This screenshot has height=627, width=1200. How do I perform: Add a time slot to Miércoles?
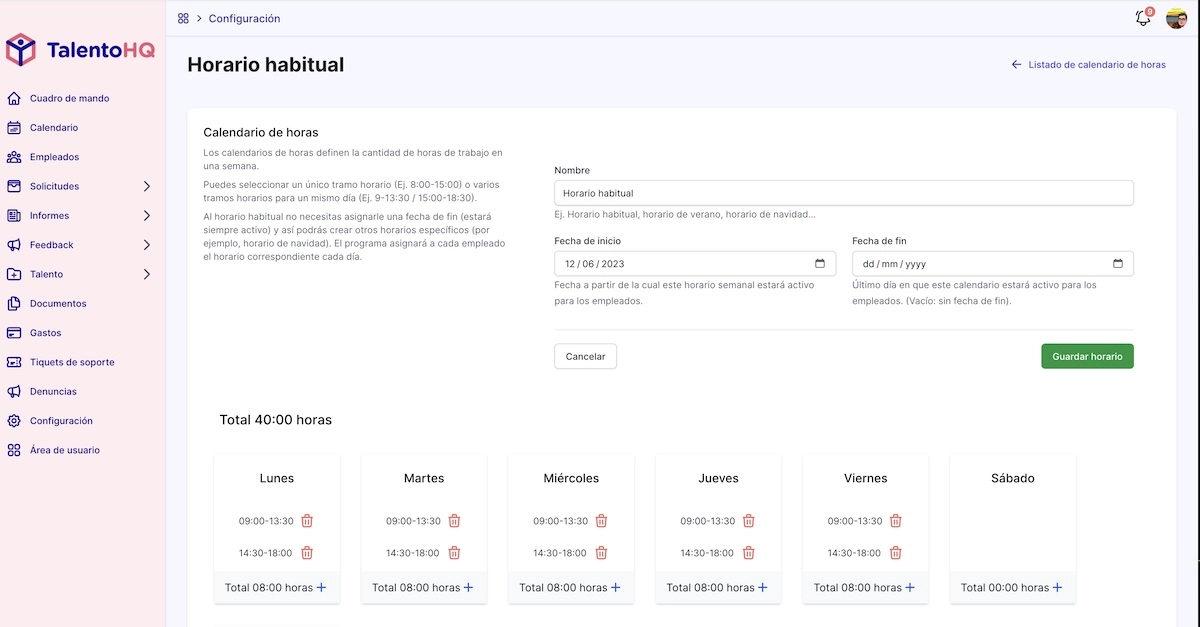pyautogui.click(x=615, y=588)
